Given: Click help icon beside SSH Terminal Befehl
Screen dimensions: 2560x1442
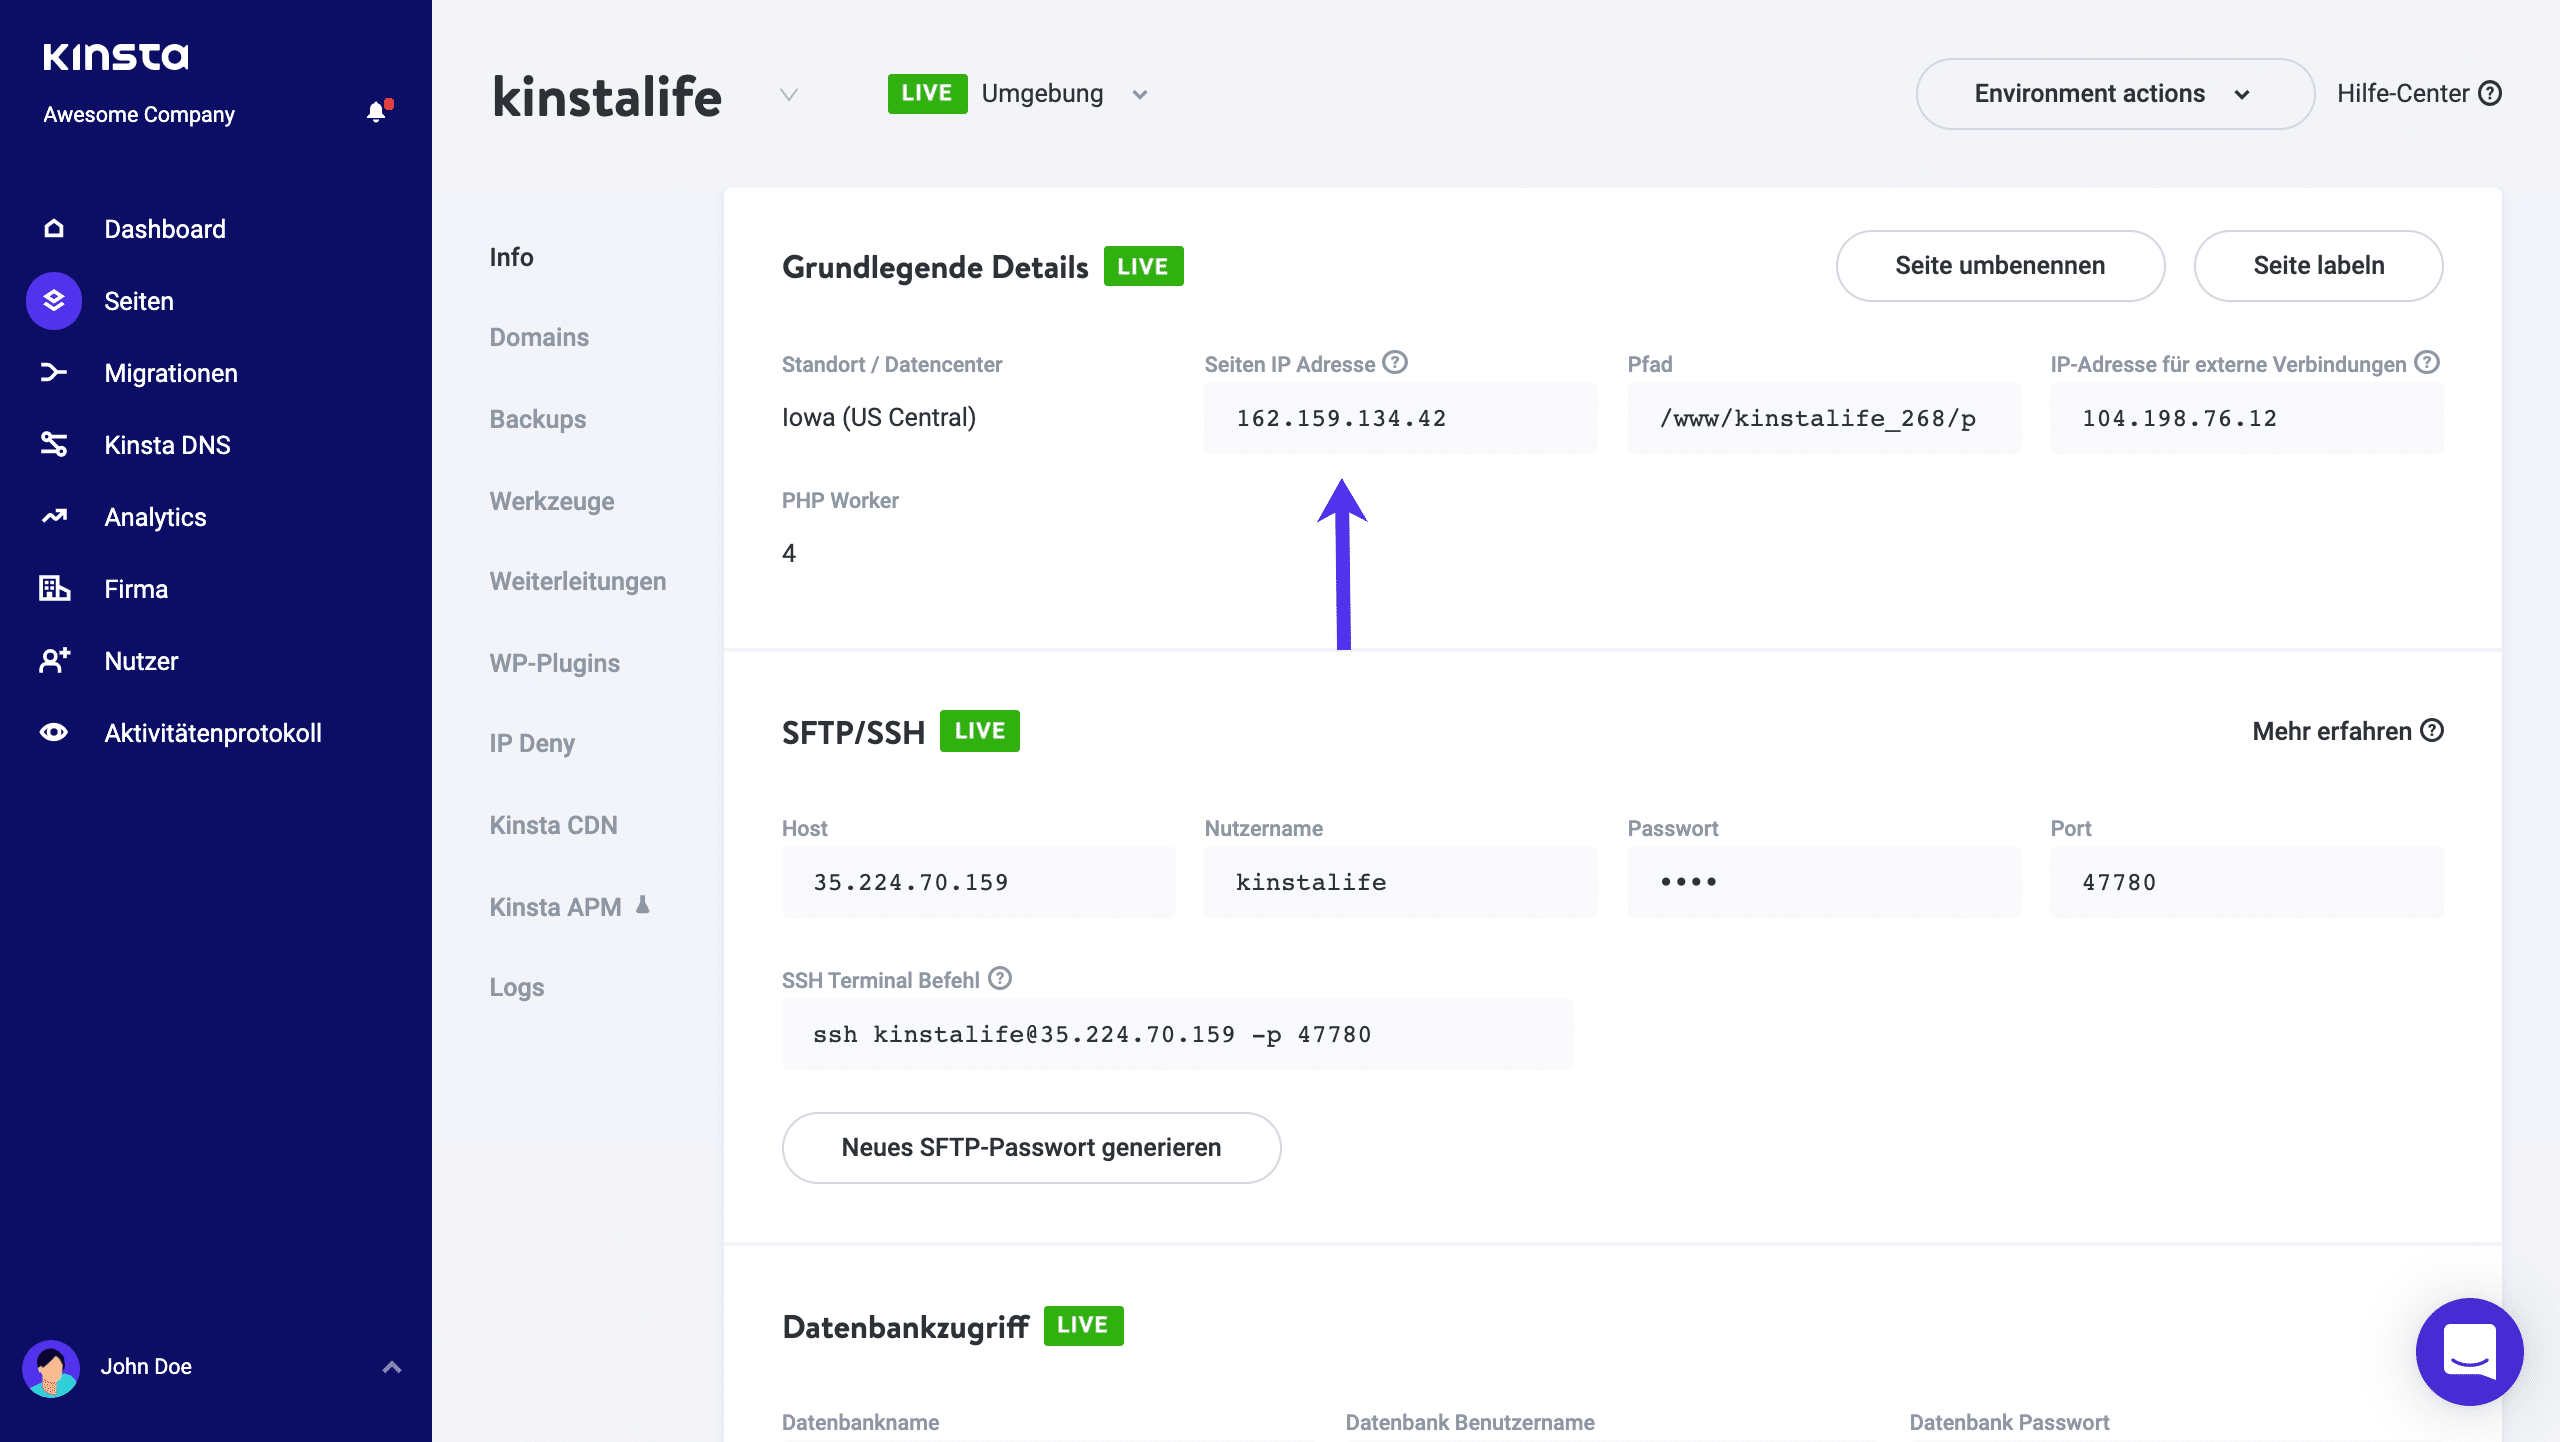Looking at the screenshot, I should point(1000,979).
